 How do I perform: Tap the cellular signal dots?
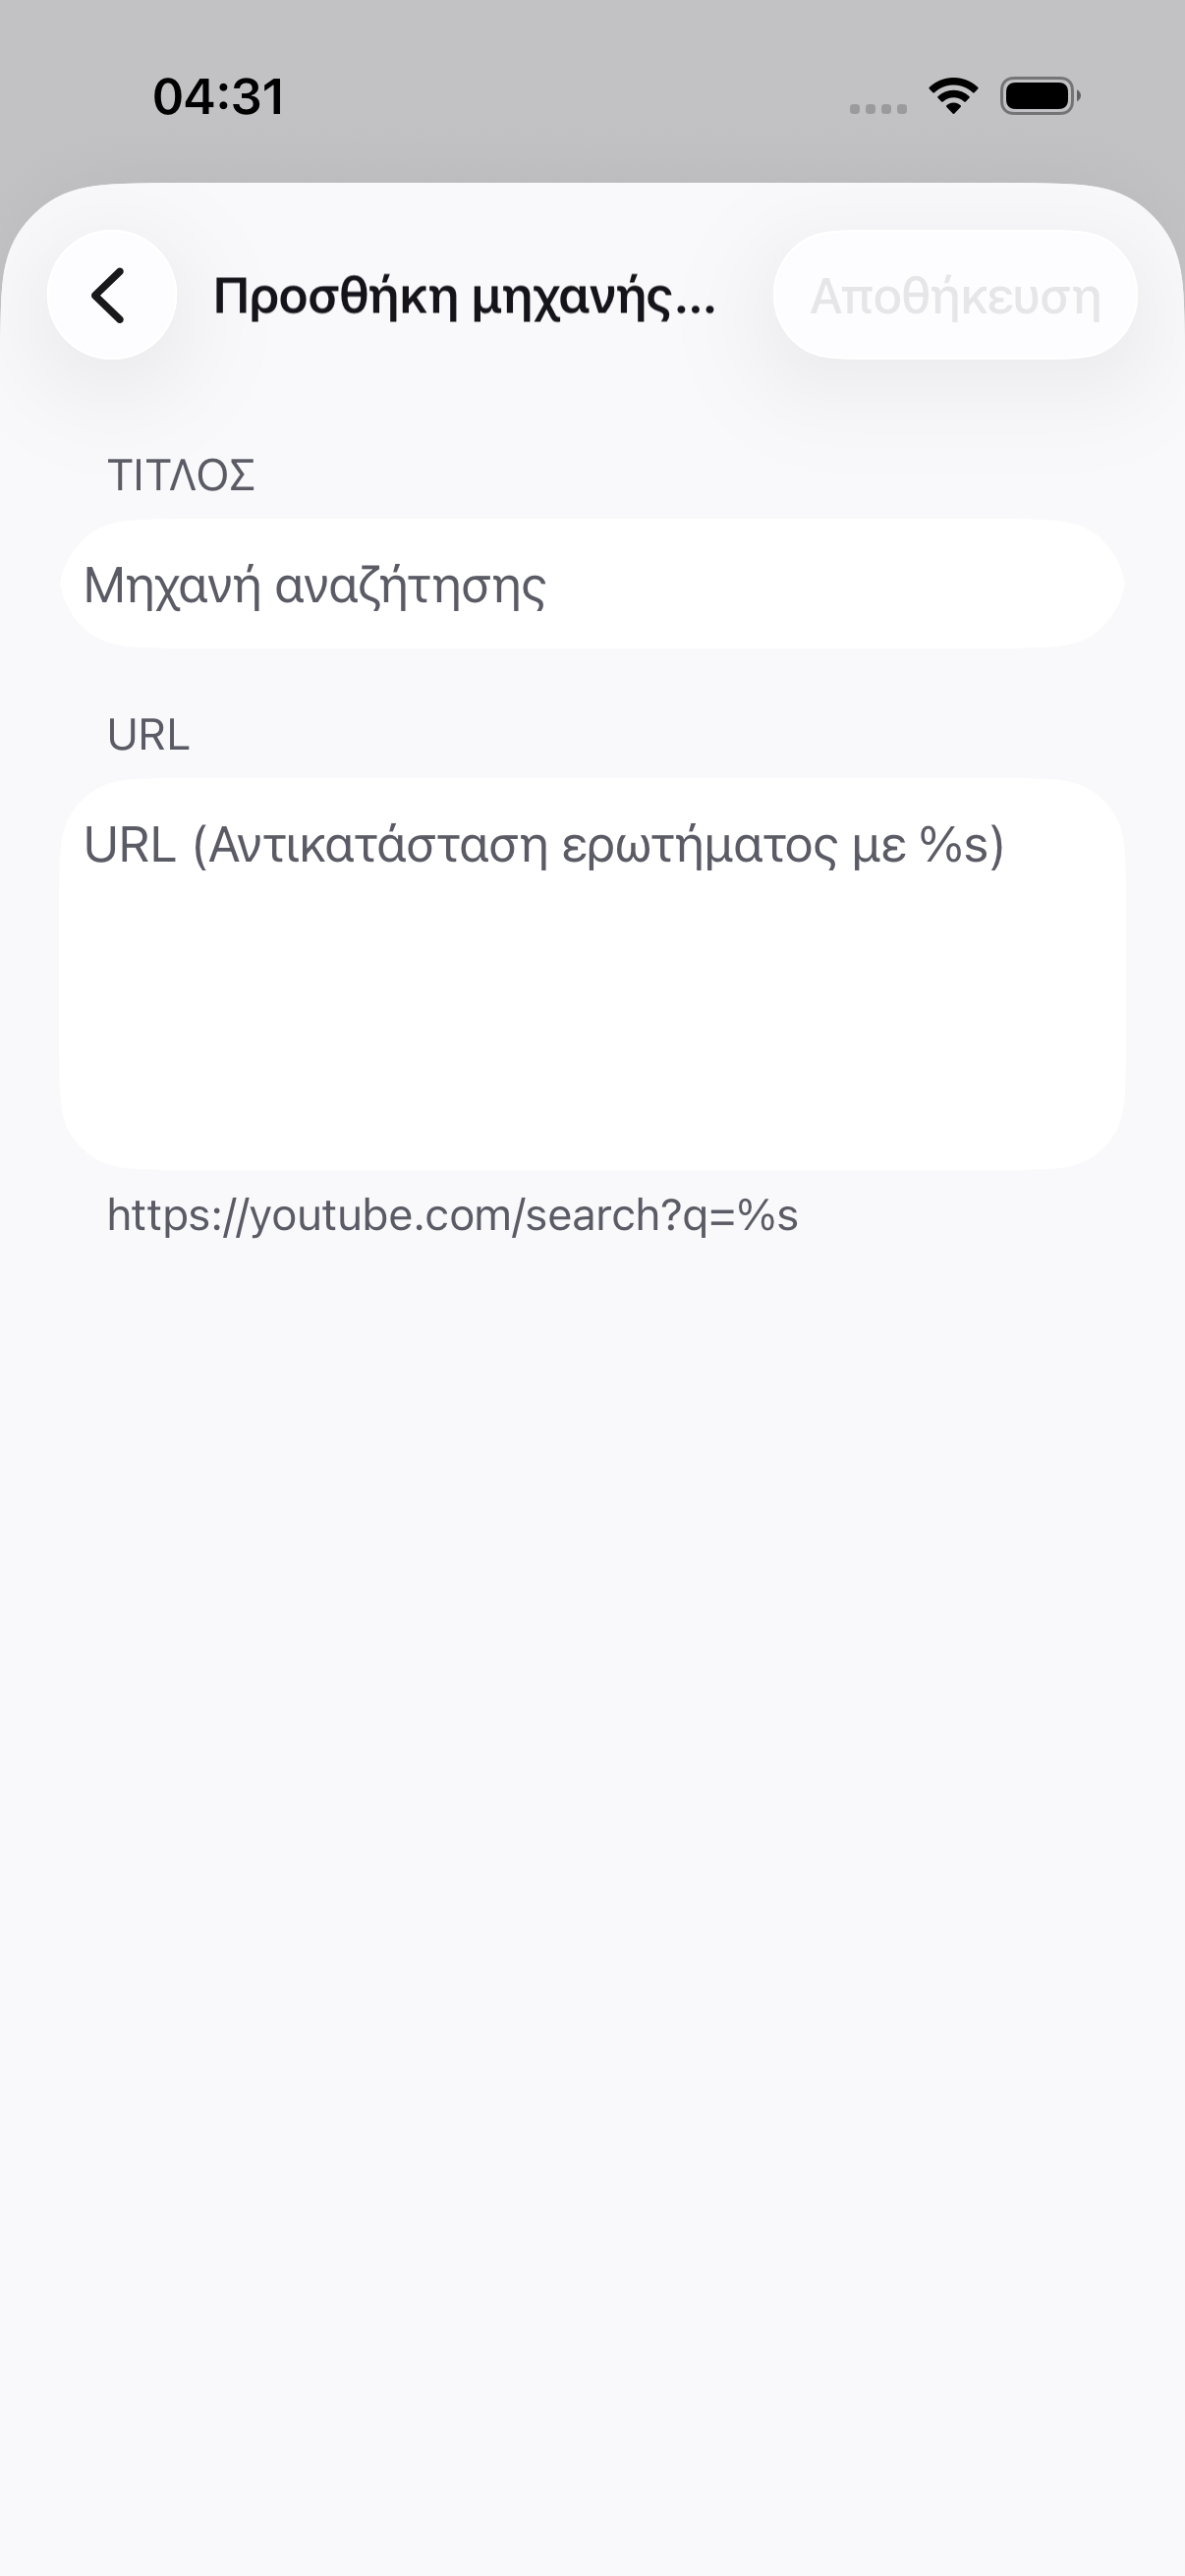tap(878, 108)
